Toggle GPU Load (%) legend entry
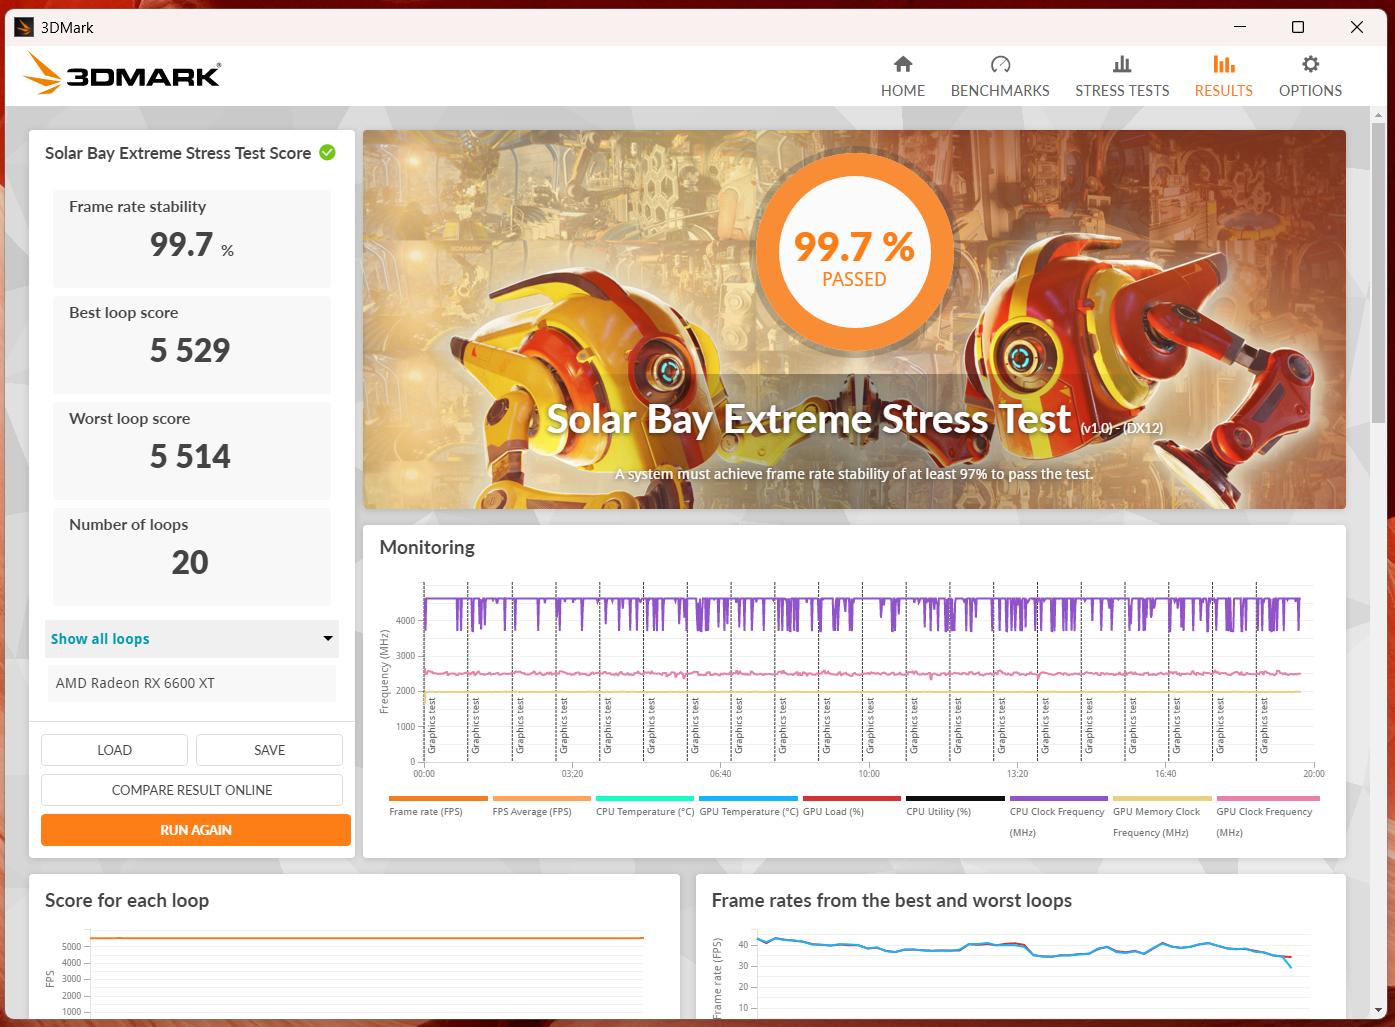 coord(851,806)
